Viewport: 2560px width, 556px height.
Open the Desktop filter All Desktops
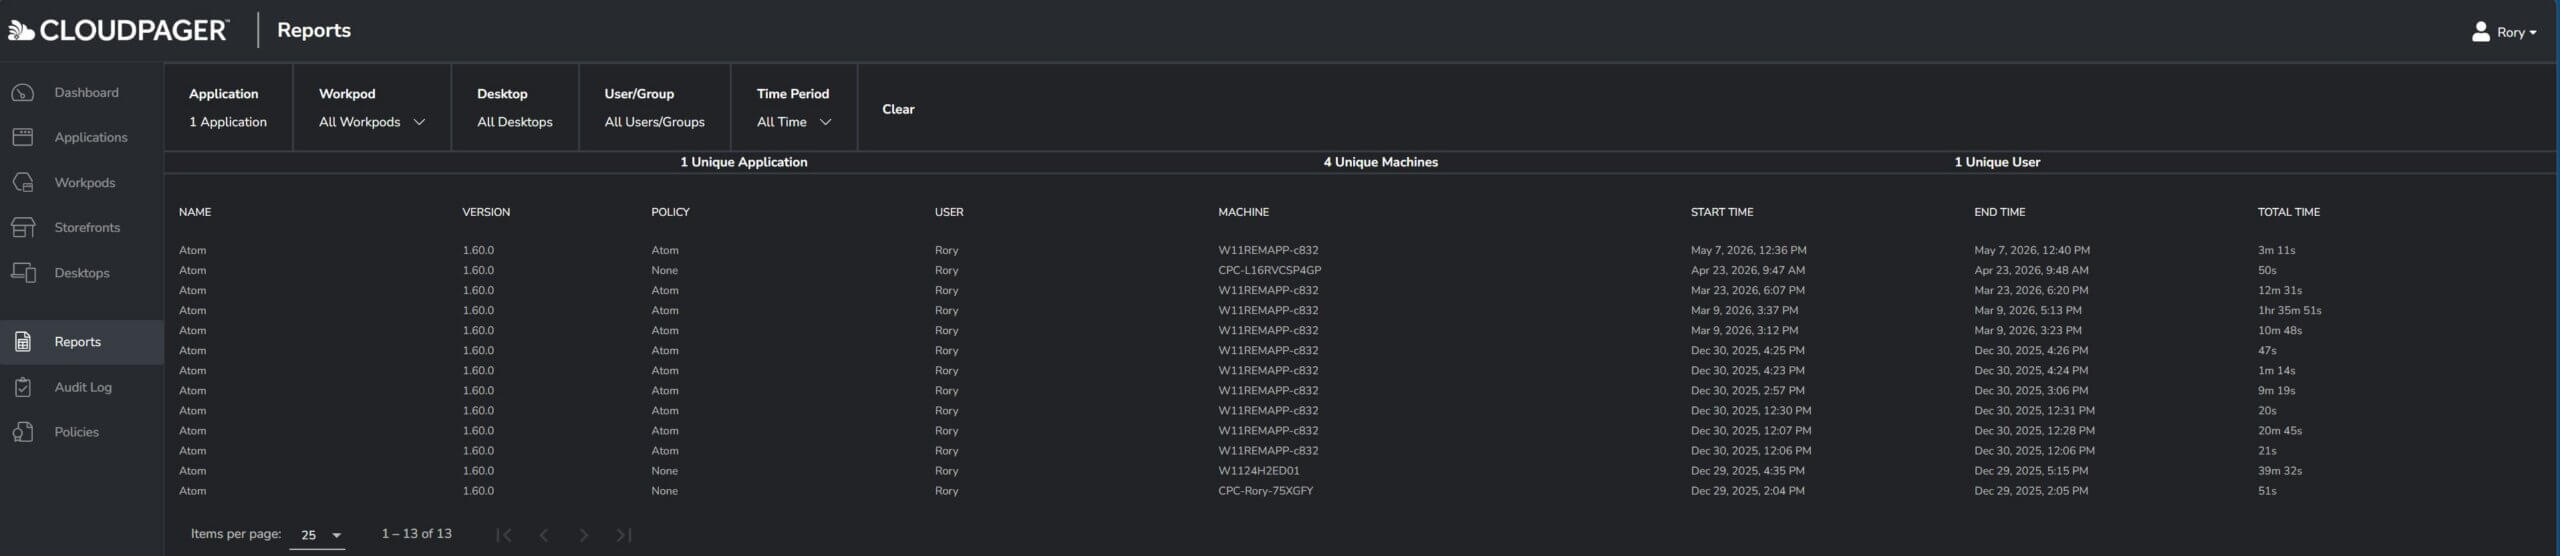point(514,108)
